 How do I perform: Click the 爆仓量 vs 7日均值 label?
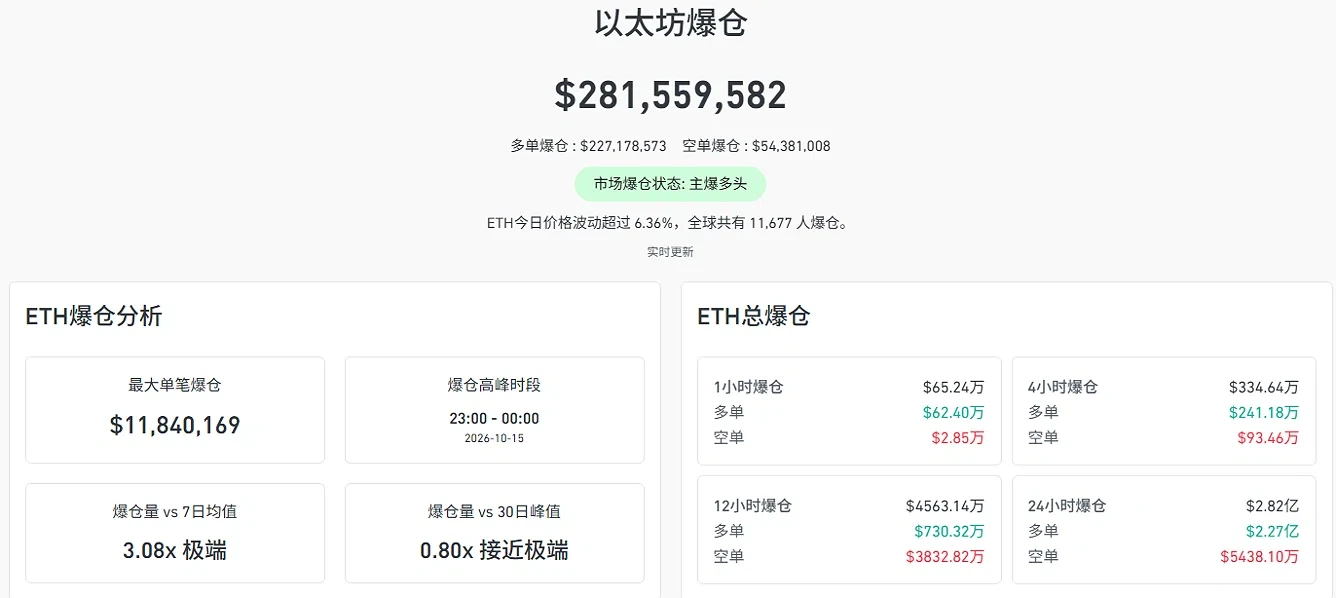[x=175, y=511]
